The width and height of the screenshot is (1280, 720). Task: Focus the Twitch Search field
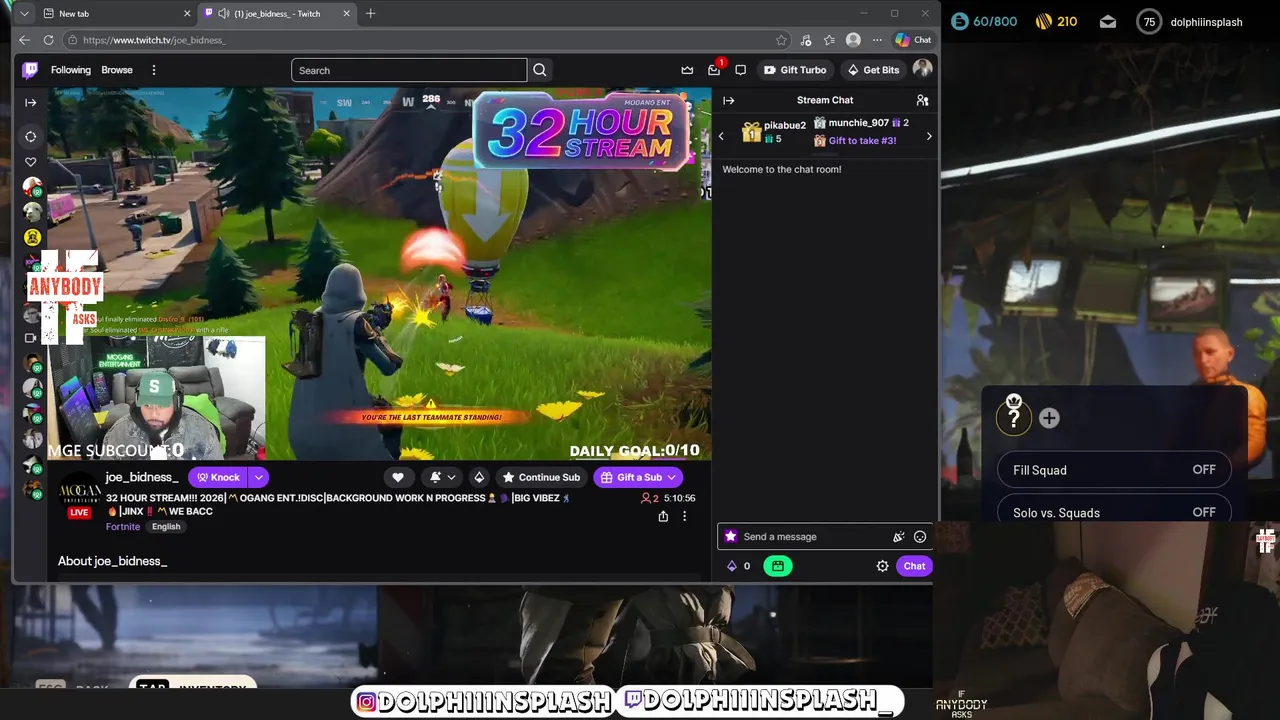click(409, 70)
